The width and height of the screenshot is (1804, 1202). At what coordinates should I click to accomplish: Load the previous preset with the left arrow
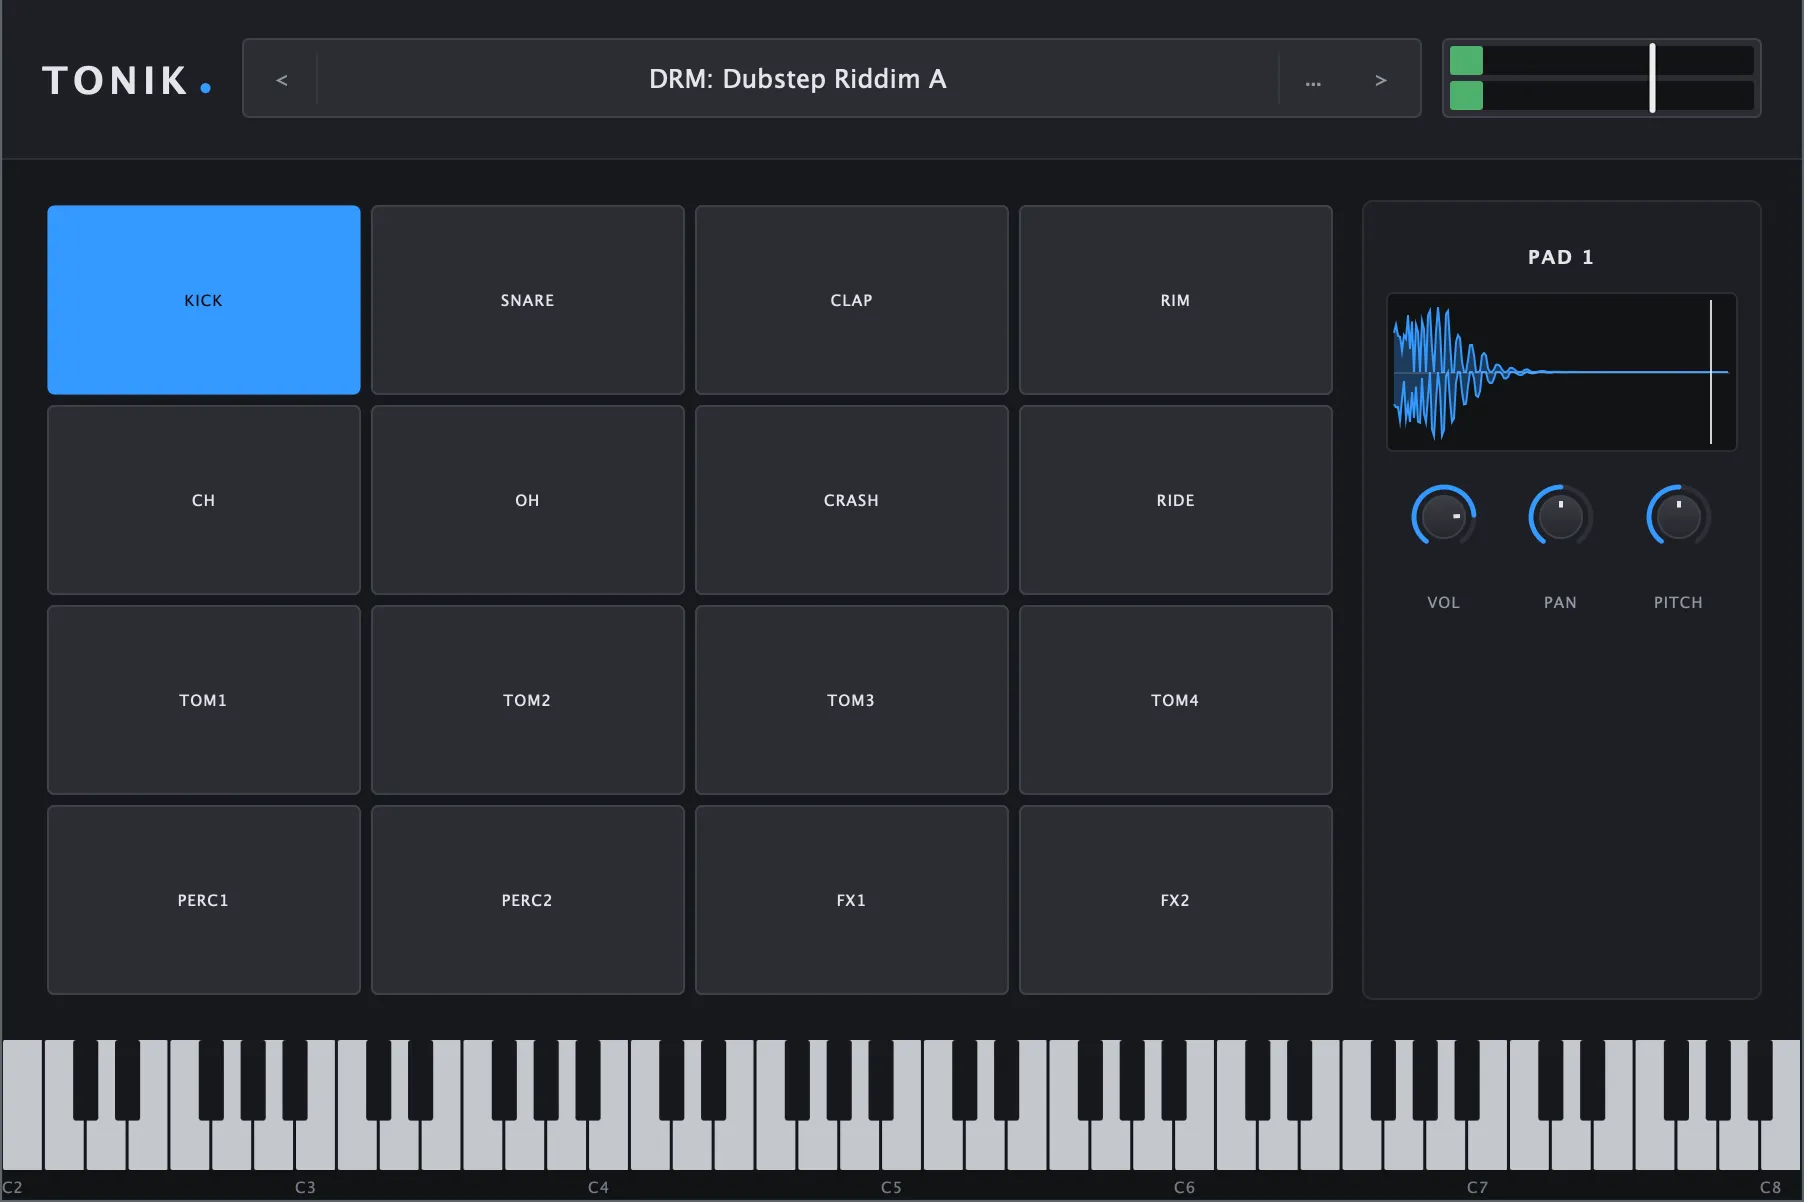pyautogui.click(x=282, y=79)
